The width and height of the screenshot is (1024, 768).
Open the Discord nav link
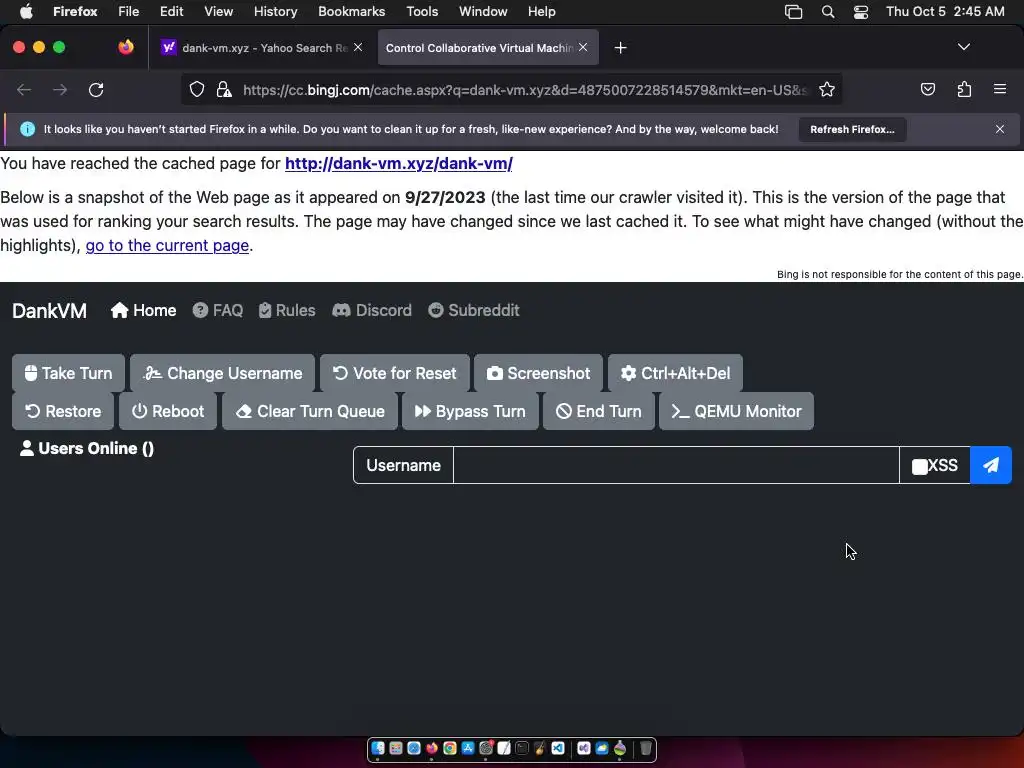click(372, 310)
